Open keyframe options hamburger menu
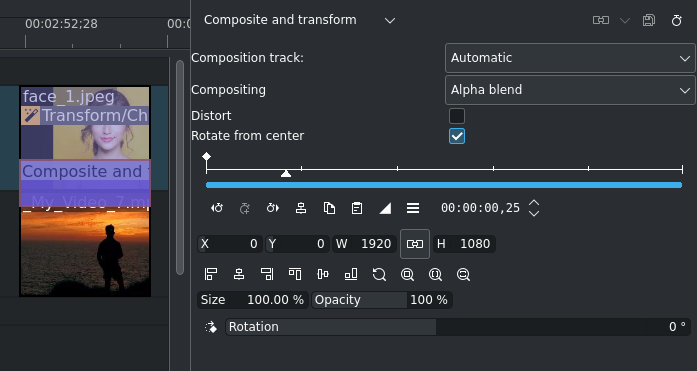The width and height of the screenshot is (697, 371). 413,208
